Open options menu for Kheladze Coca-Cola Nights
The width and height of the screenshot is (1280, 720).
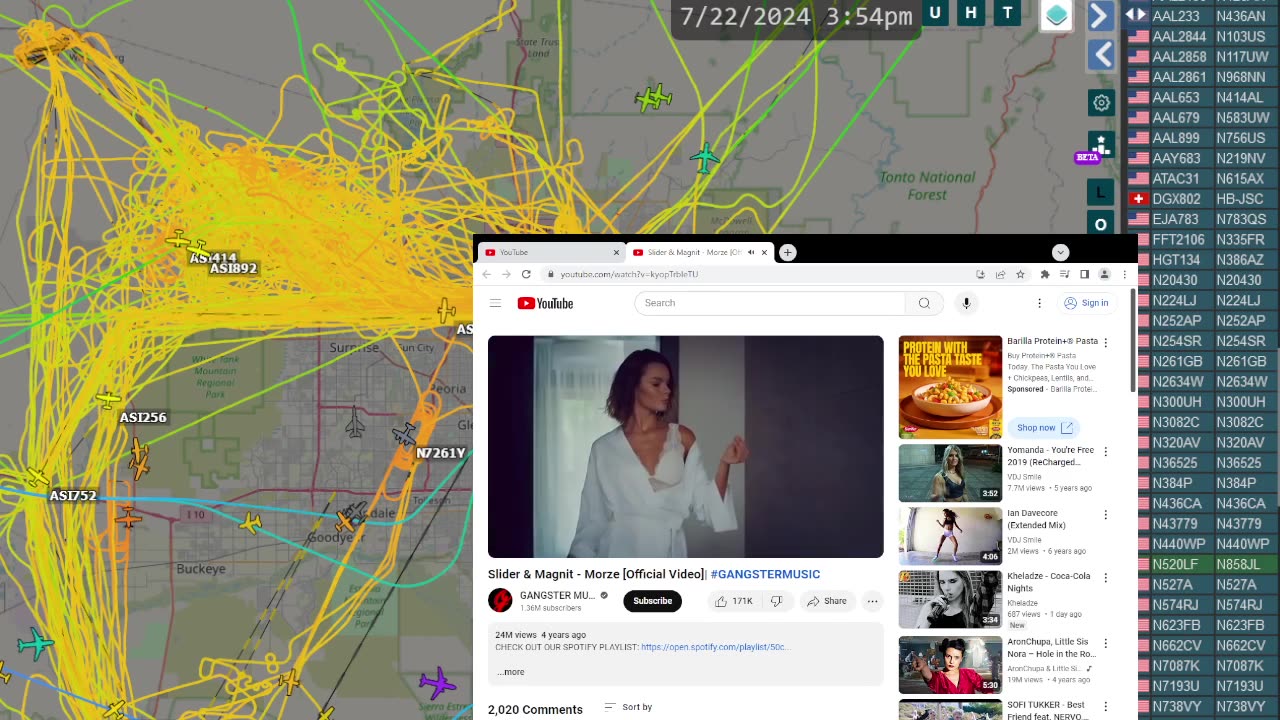coord(1105,578)
